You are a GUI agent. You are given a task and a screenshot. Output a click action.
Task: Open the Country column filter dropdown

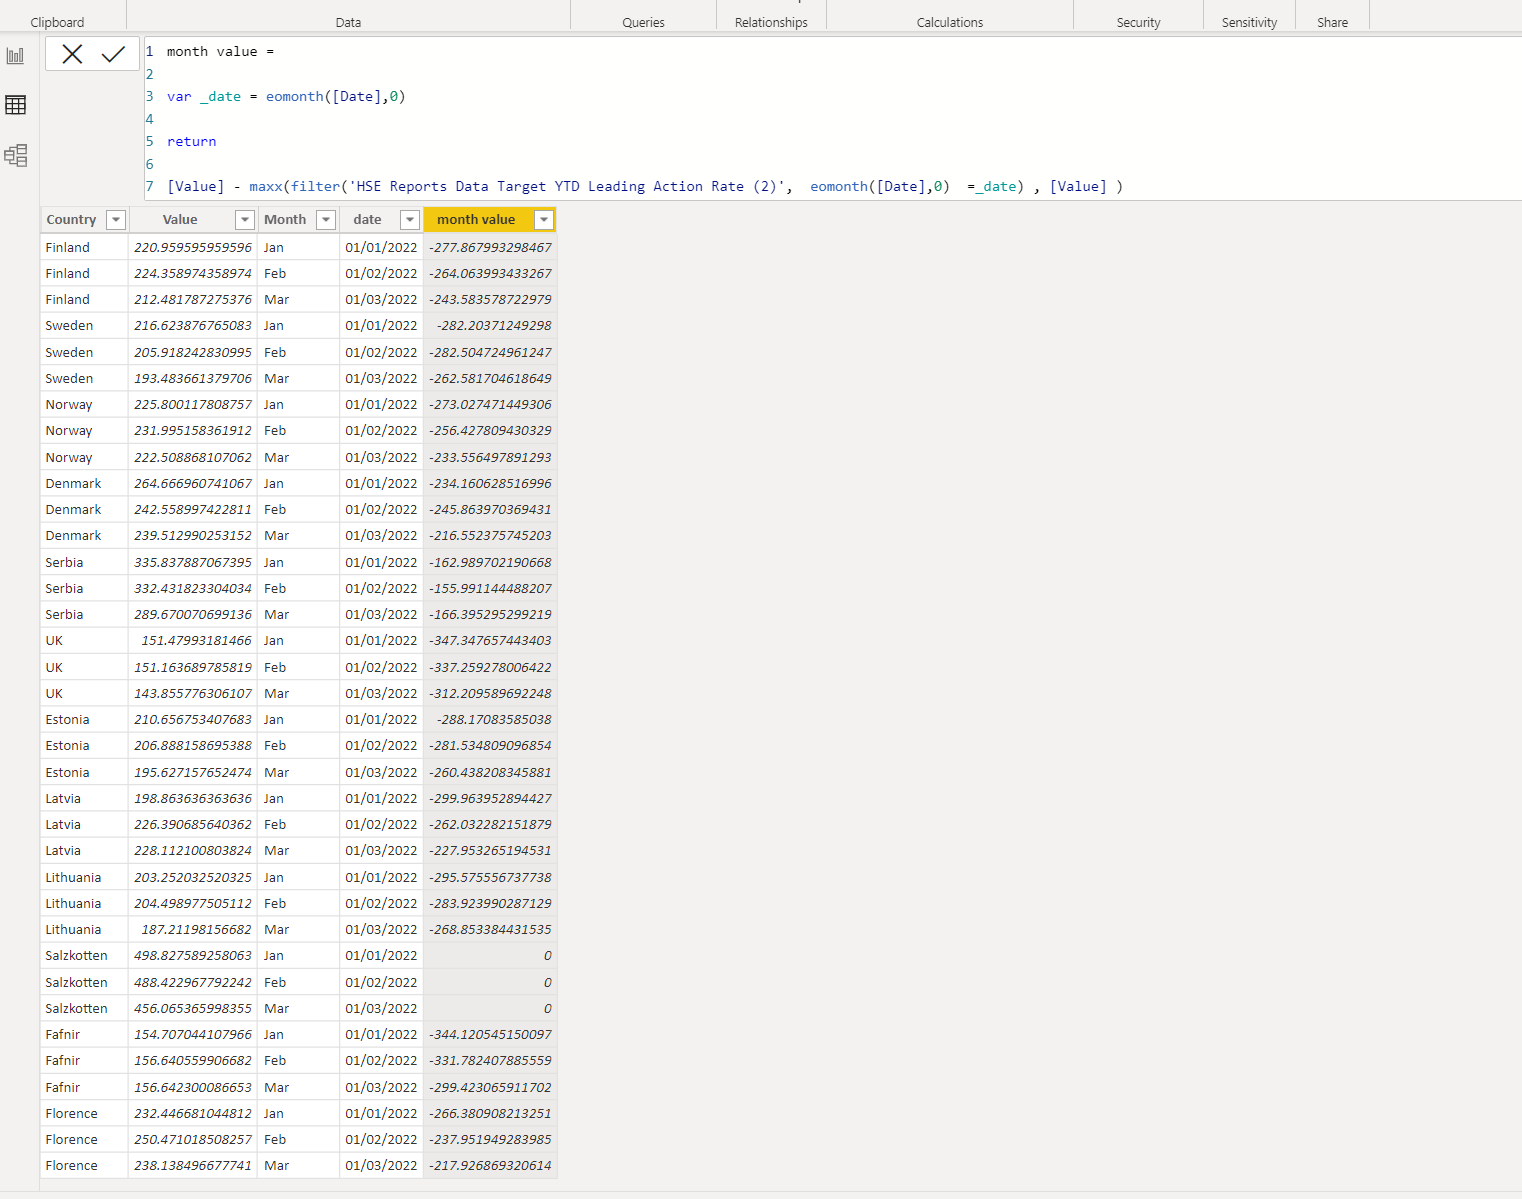[x=116, y=220]
